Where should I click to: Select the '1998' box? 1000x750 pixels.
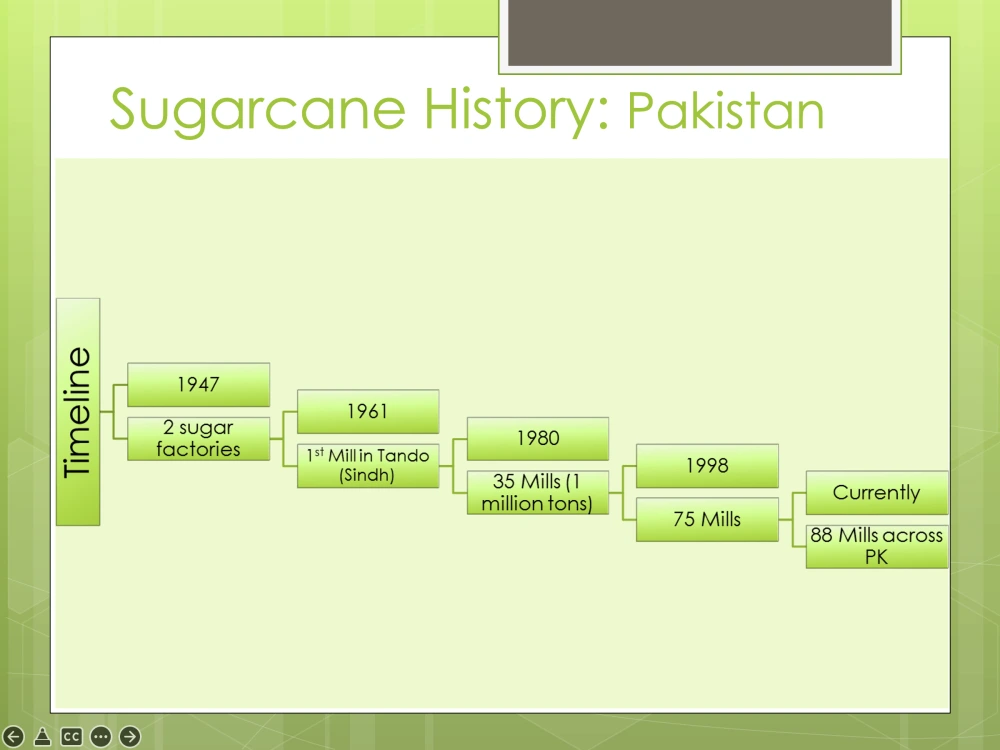(707, 466)
